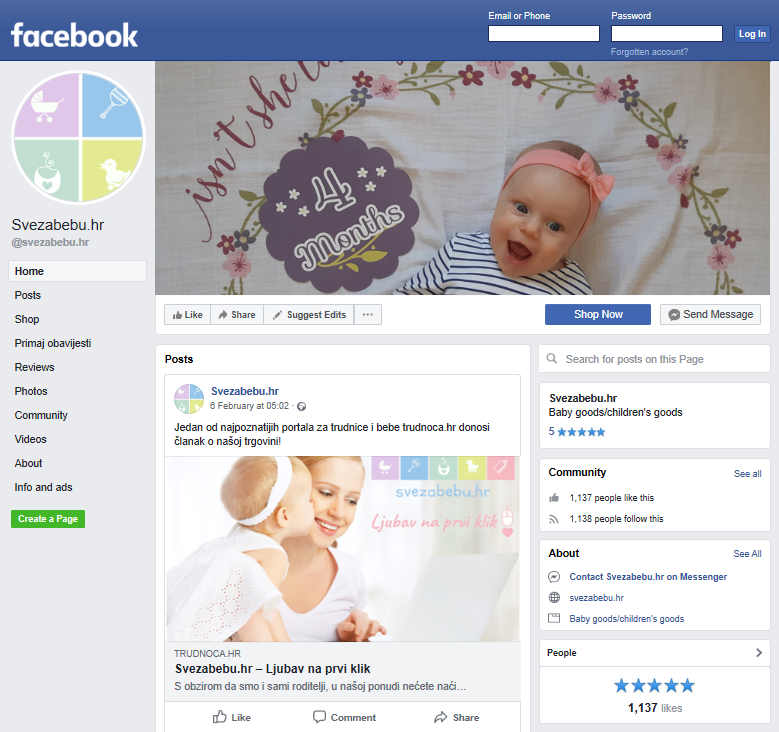This screenshot has height=732, width=779.
Task: Go to the Posts sidebar item
Action: pos(28,295)
